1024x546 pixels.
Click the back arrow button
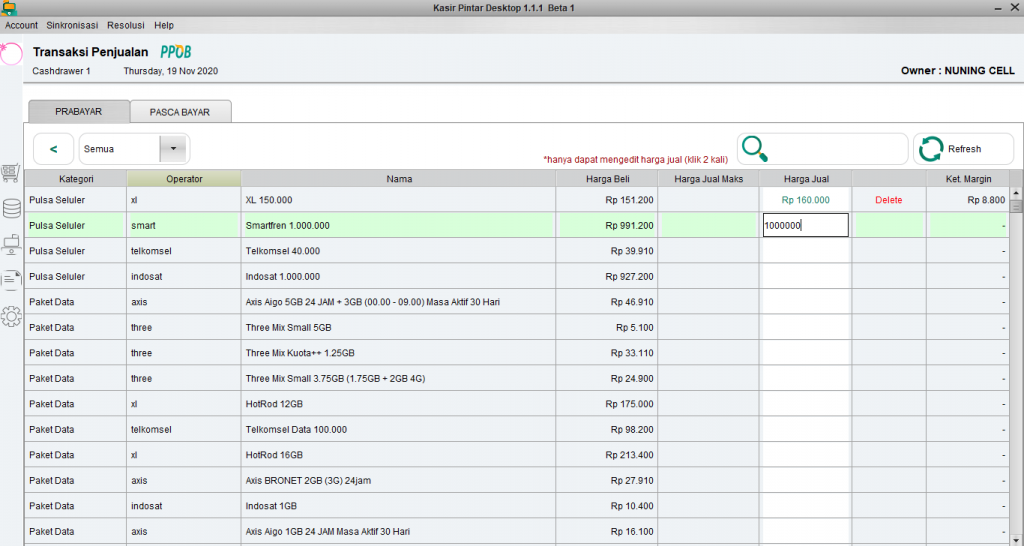[x=54, y=149]
